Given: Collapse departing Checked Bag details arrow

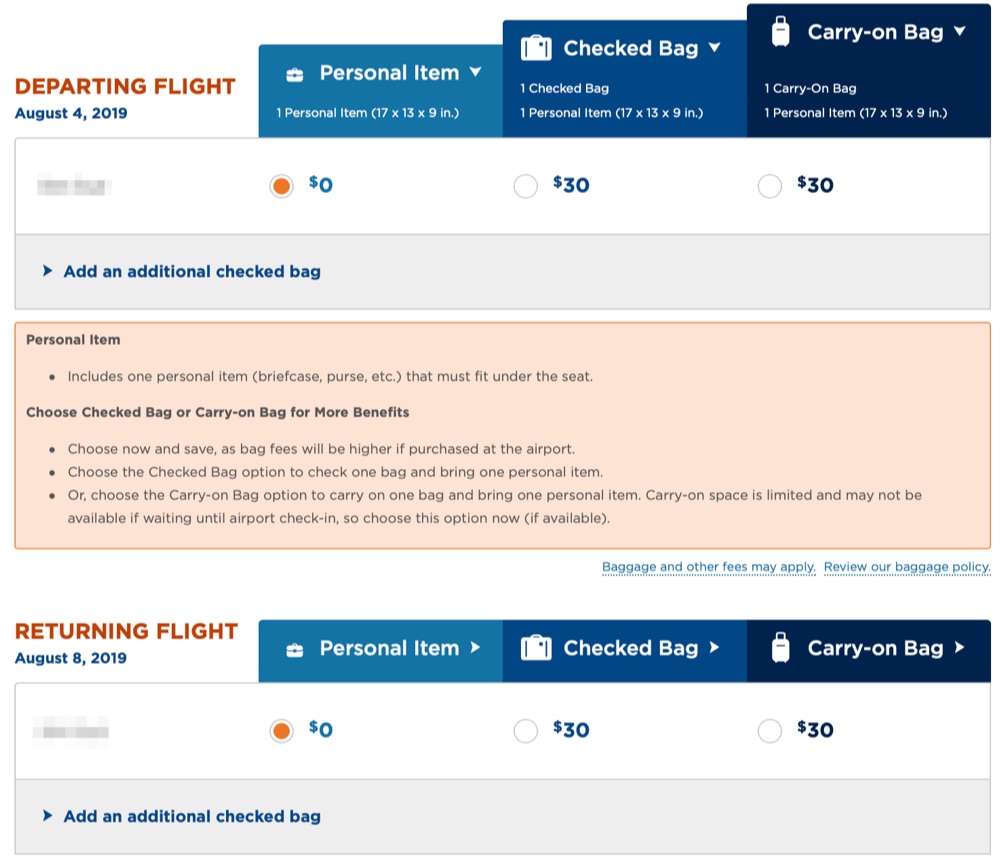Looking at the screenshot, I should 714,47.
